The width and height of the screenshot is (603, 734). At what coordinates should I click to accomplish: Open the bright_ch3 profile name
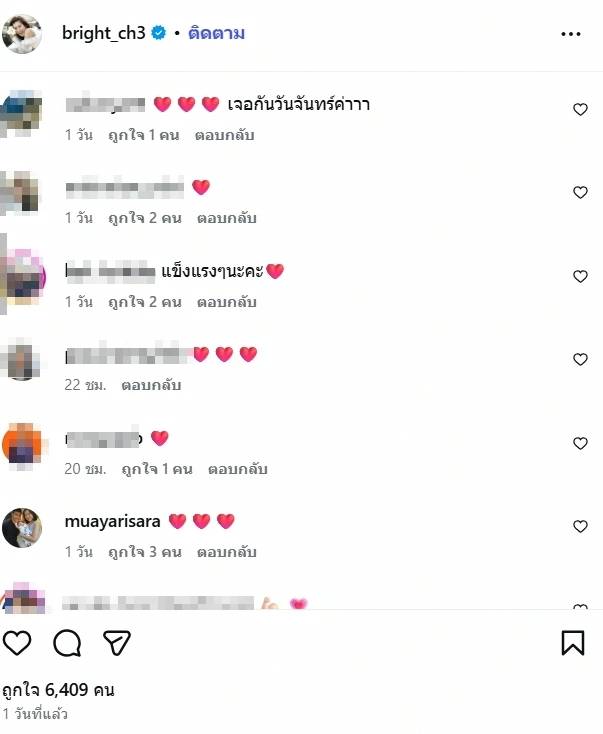(103, 33)
